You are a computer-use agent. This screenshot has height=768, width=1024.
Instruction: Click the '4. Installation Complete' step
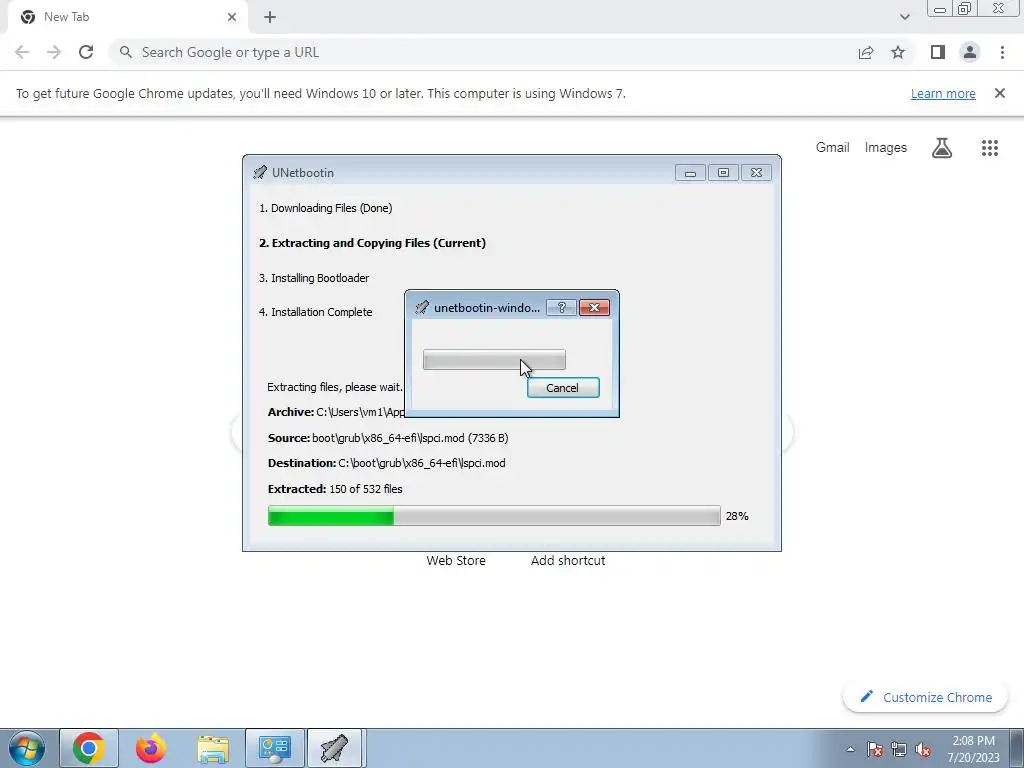(x=315, y=312)
